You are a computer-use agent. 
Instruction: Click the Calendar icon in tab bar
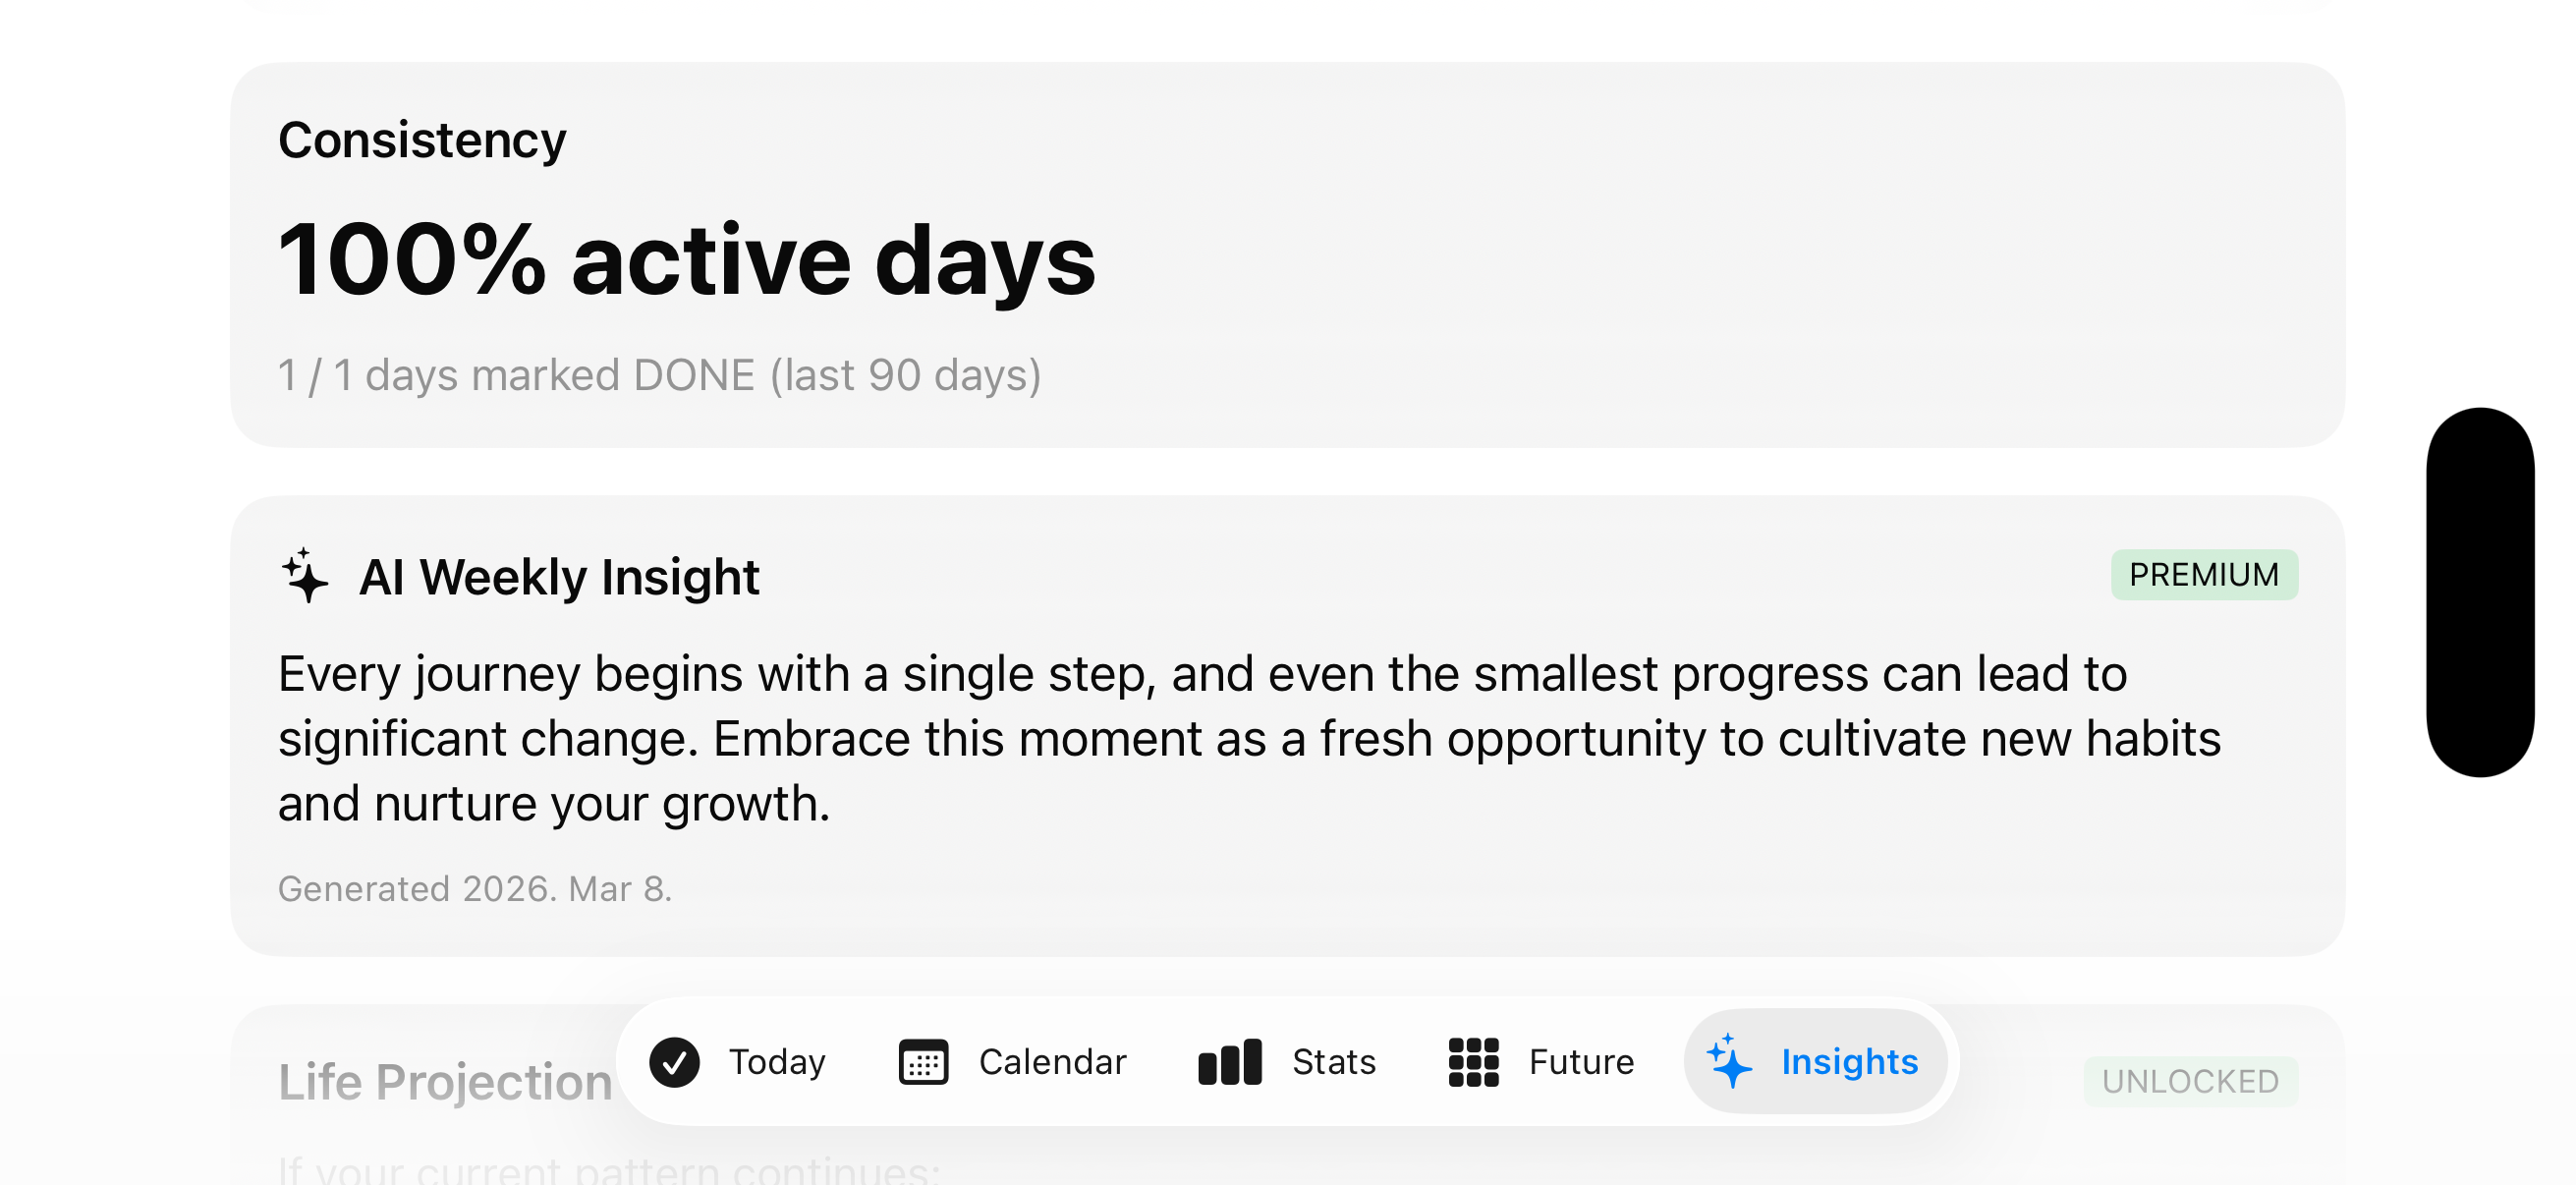pos(923,1062)
